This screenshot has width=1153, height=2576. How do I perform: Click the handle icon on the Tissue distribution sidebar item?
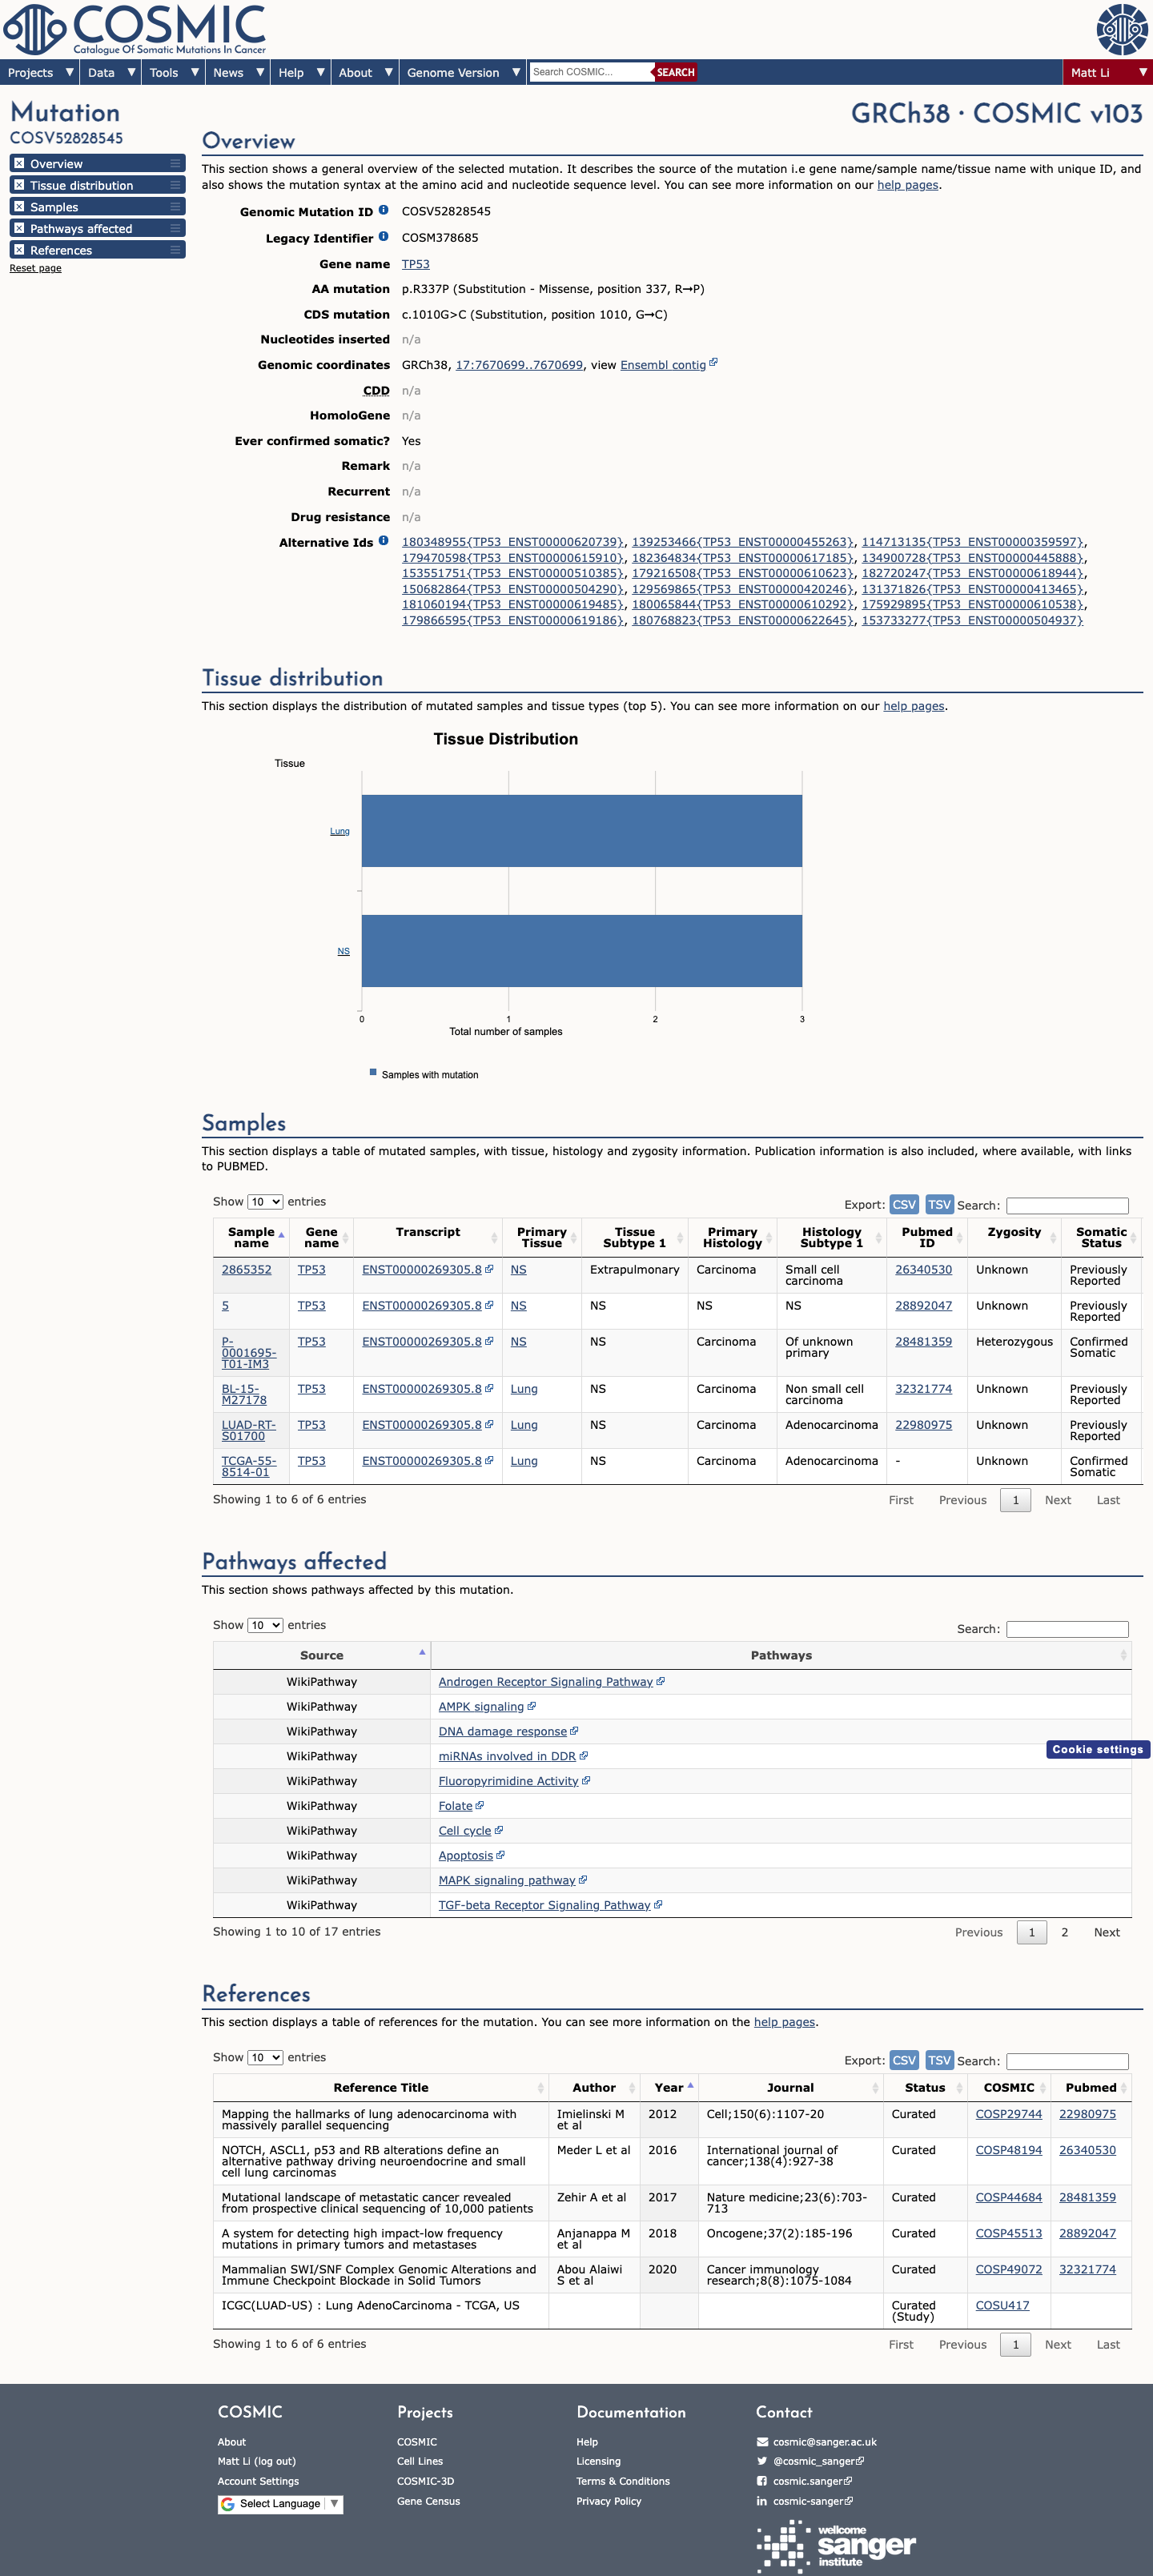(176, 185)
